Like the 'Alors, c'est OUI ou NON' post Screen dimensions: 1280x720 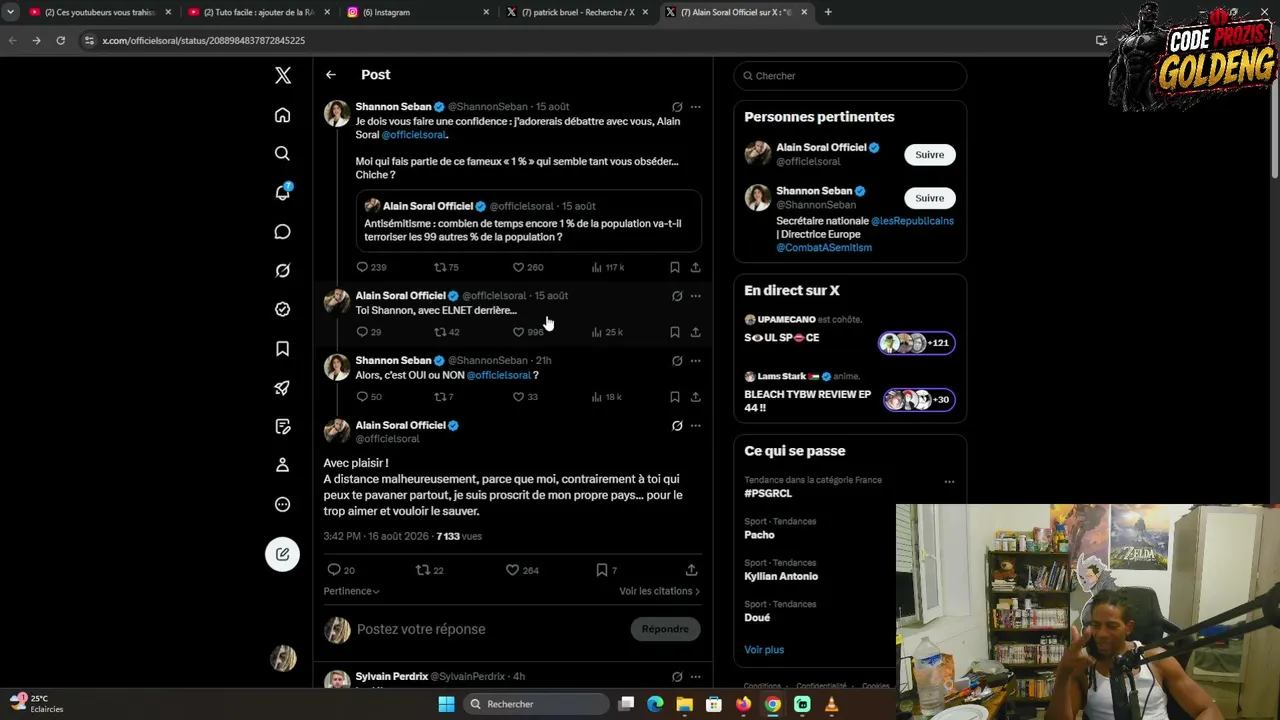pyautogui.click(x=525, y=397)
